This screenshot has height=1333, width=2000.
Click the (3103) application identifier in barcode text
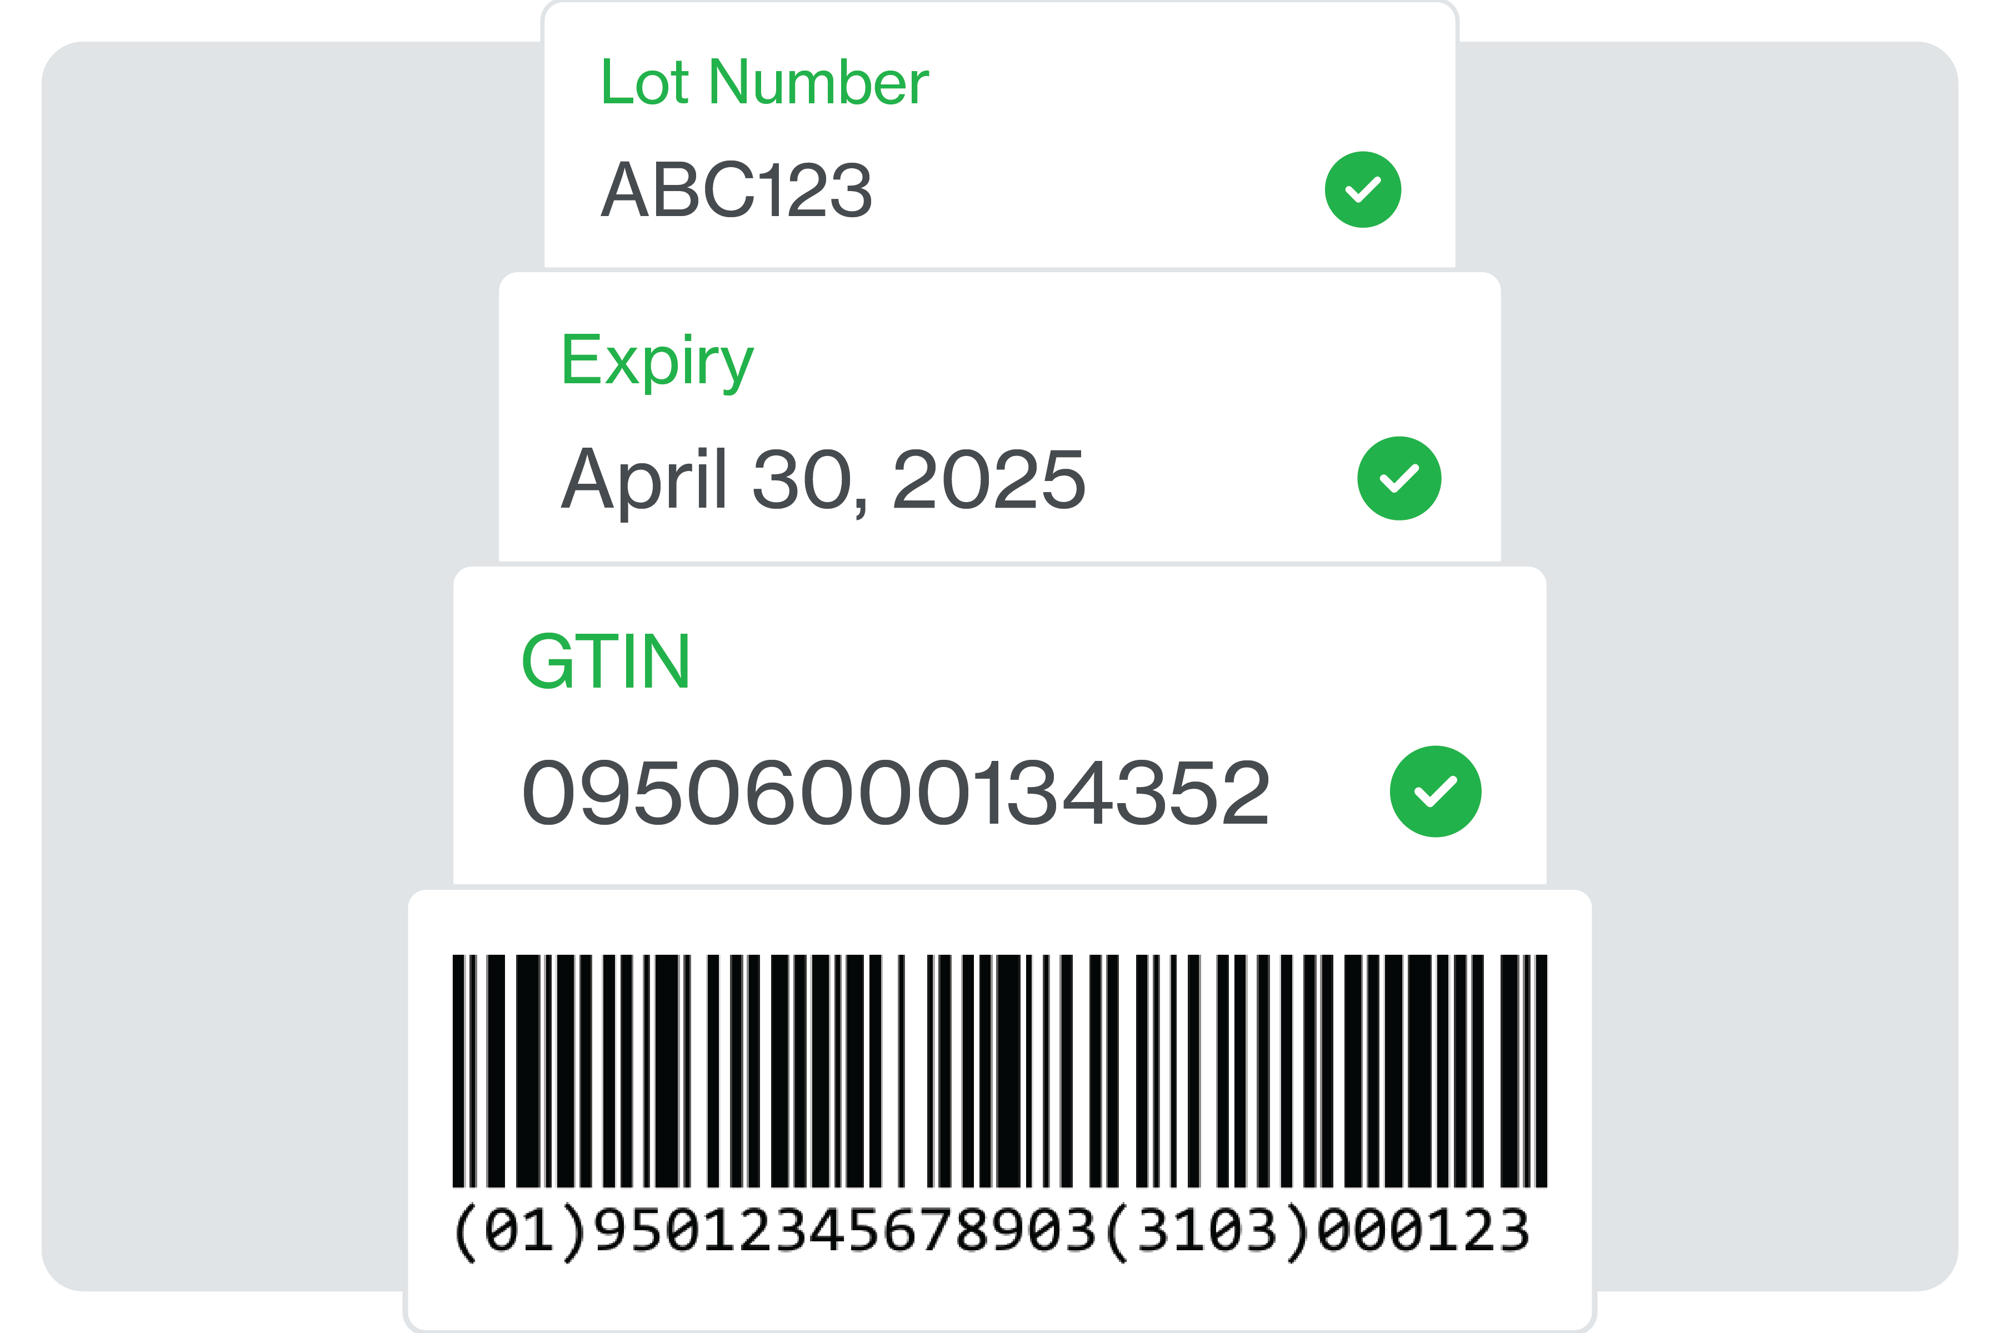tap(1207, 1232)
